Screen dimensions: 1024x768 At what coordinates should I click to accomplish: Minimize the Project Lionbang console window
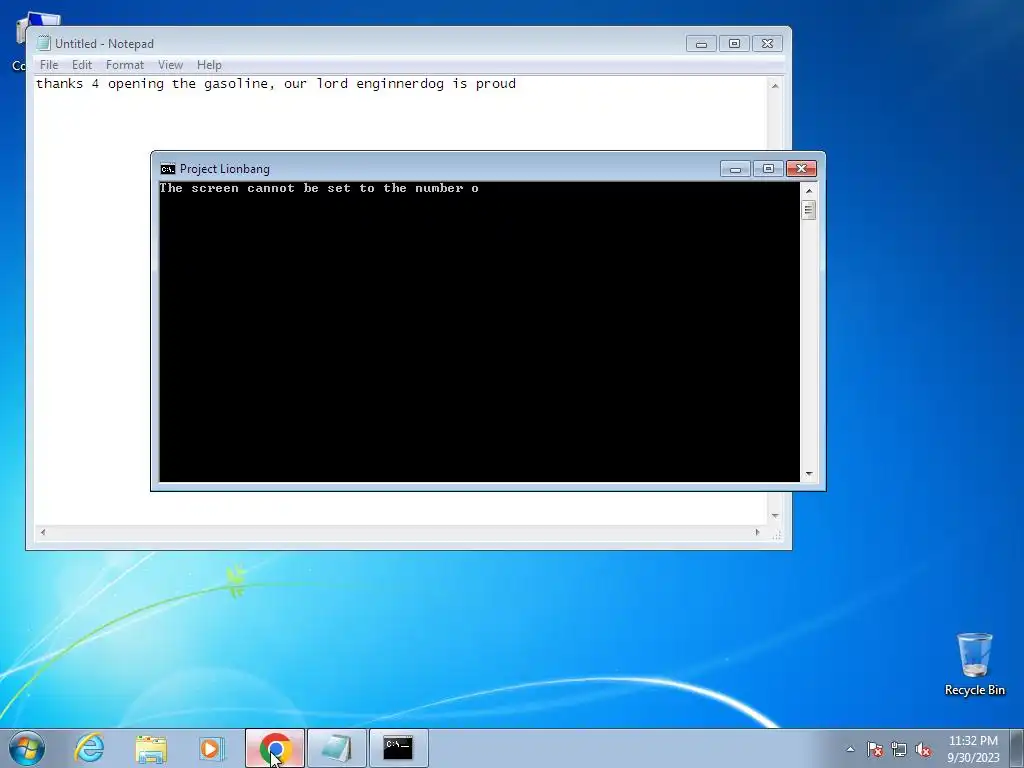[735, 169]
